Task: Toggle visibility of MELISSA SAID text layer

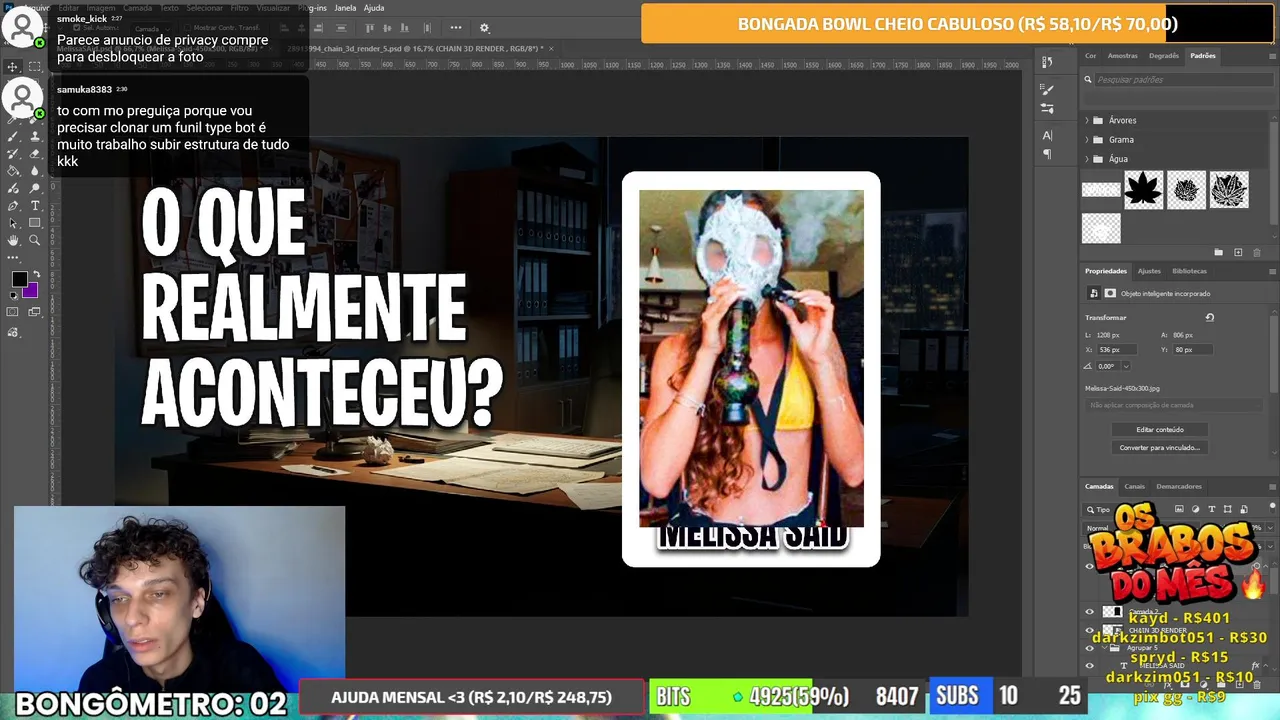Action: [1090, 665]
